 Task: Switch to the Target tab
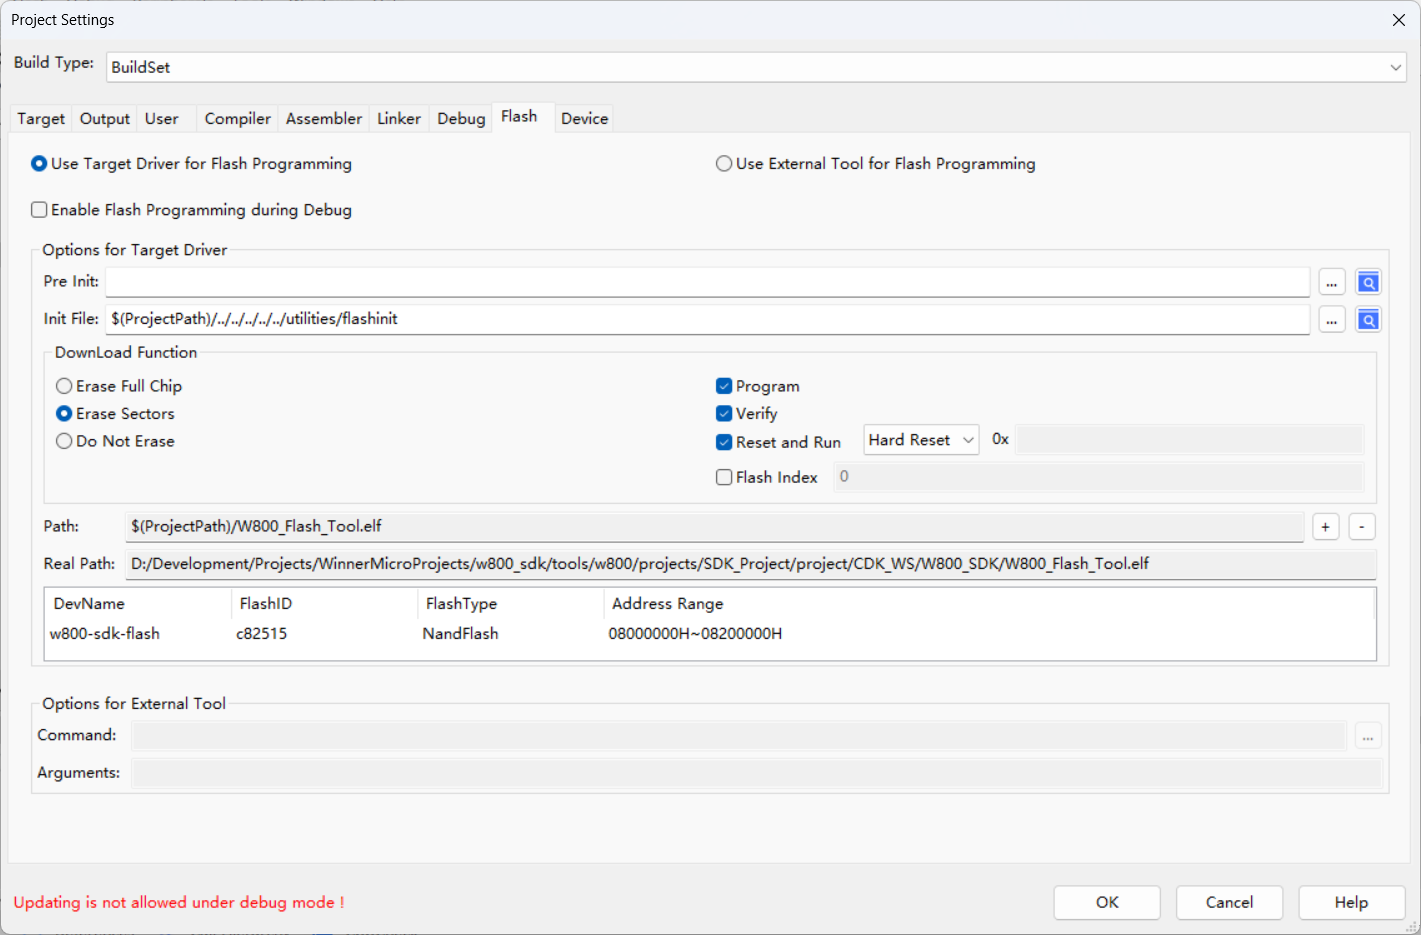click(41, 119)
